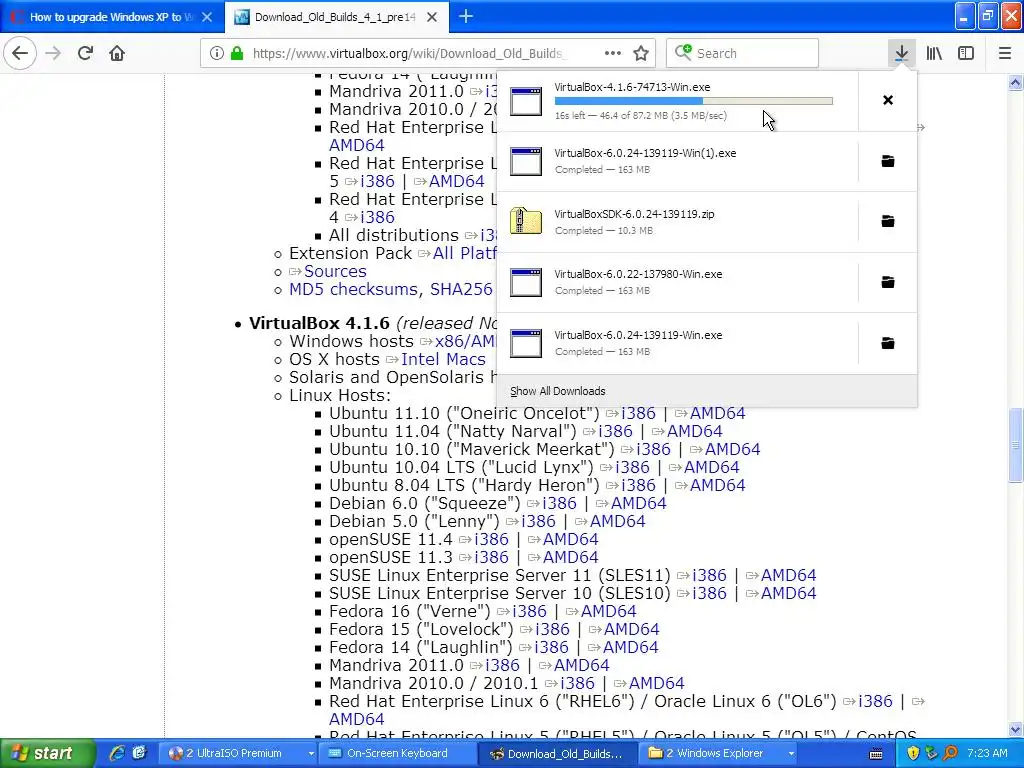Click the VirtualBox-4.1.6 exe file icon

coord(526,101)
